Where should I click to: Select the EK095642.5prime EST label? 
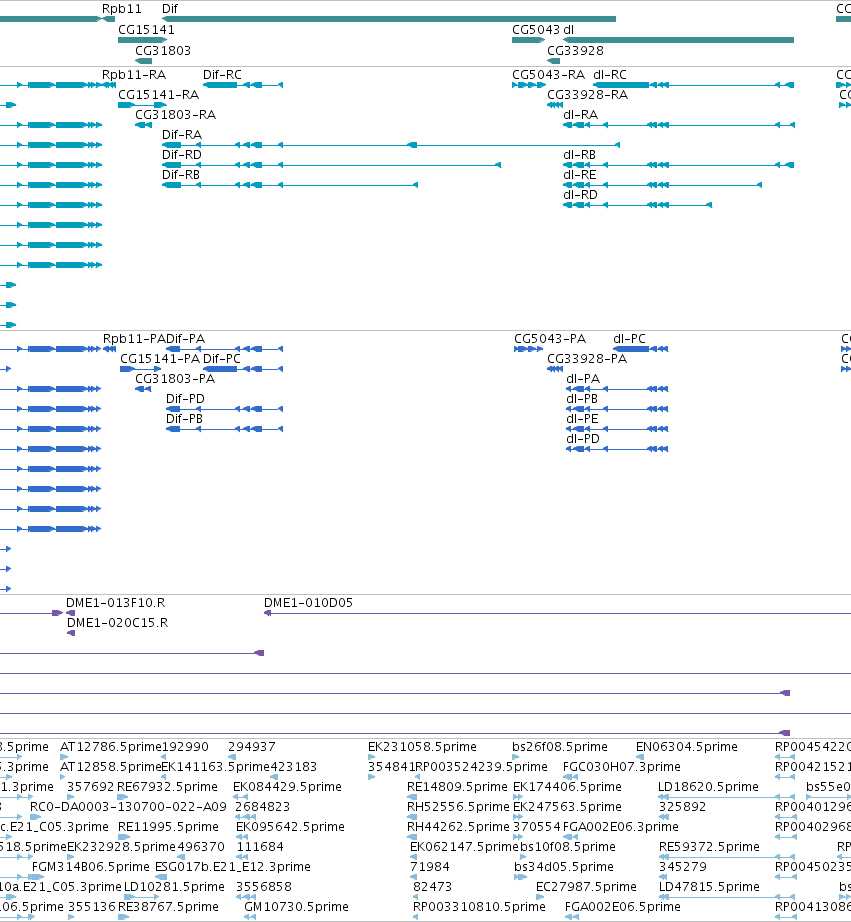pos(291,827)
